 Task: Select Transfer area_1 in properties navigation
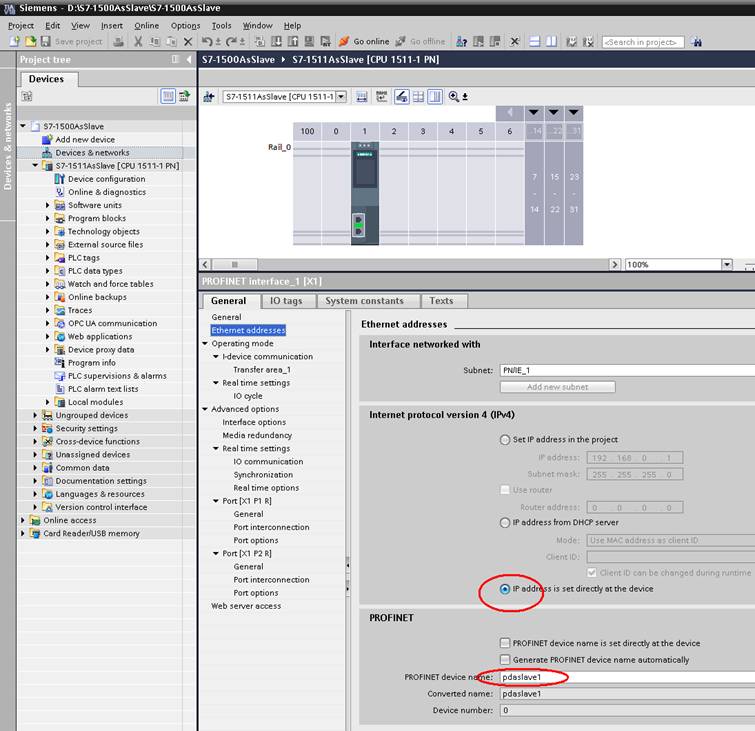pos(262,370)
